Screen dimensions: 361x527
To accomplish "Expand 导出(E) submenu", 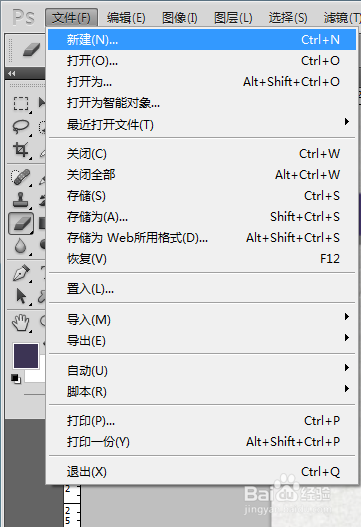I will tap(202, 340).
